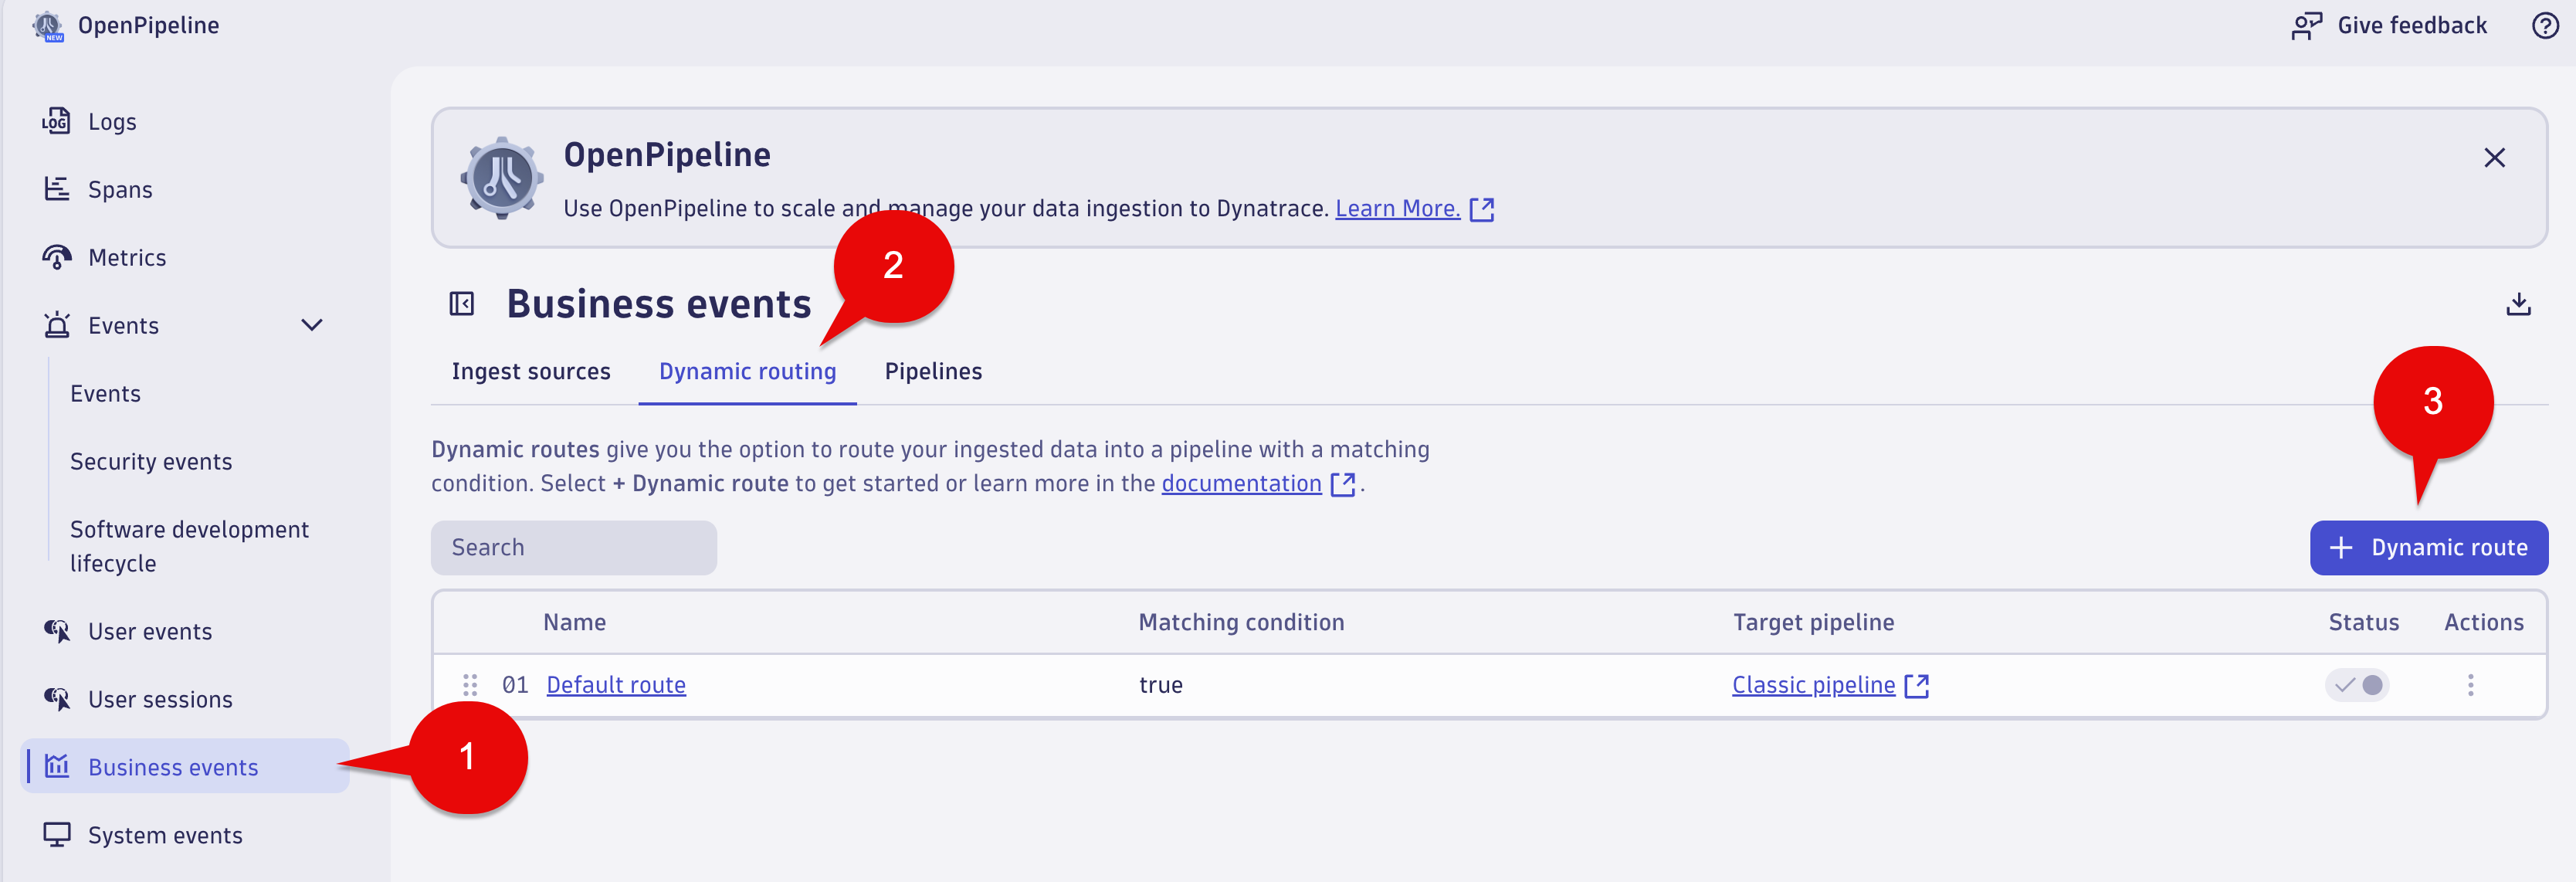2576x882 pixels.
Task: Click the Spans sidebar icon
Action: [56, 189]
